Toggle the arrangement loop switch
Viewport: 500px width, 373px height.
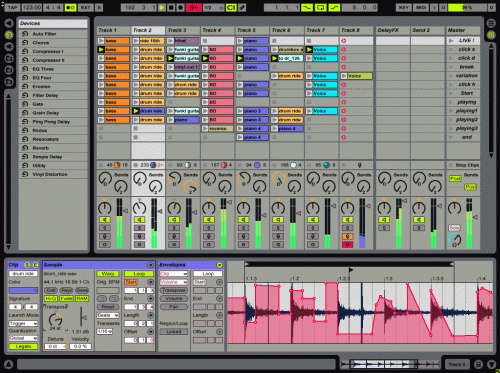point(321,7)
